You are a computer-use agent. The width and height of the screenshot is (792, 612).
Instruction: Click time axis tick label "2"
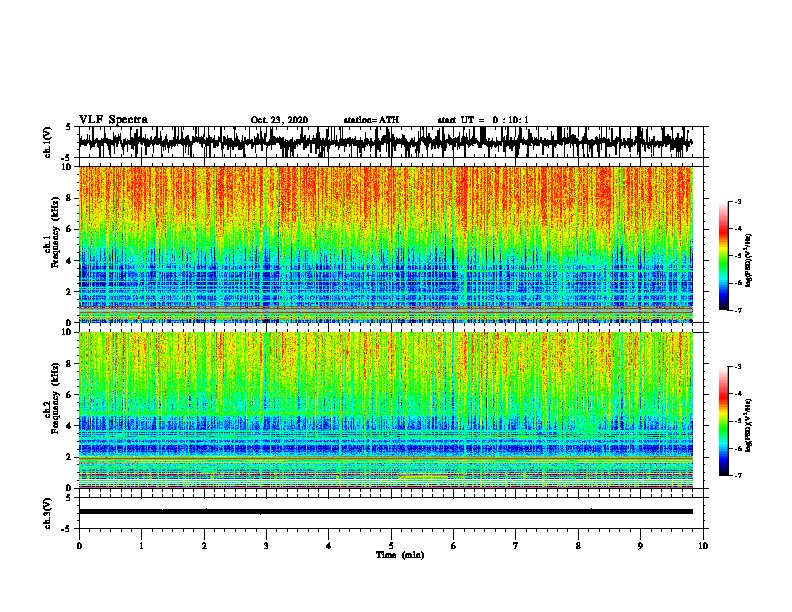204,546
